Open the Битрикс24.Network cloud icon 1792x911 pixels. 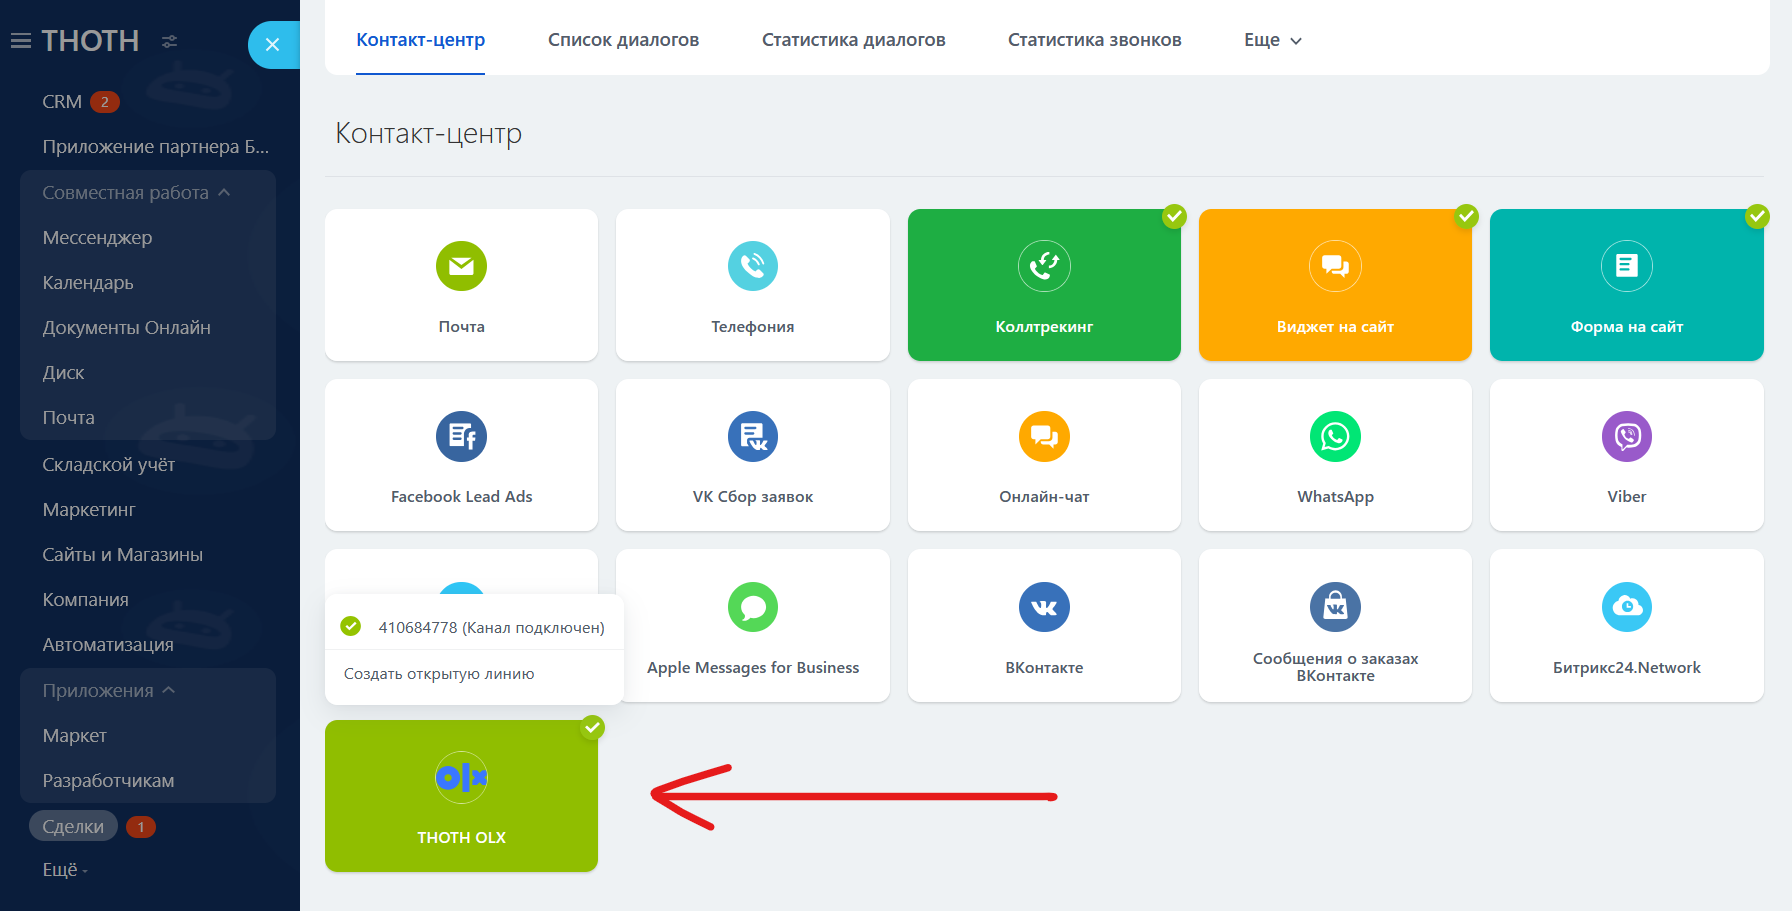click(1626, 607)
